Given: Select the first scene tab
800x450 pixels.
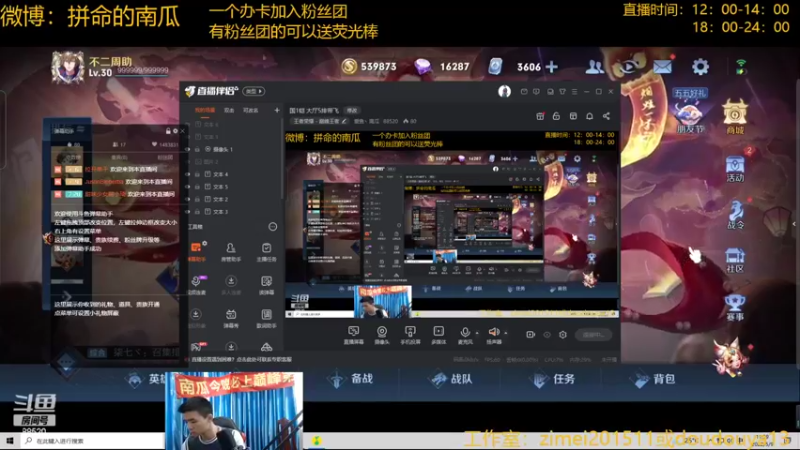Looking at the screenshot, I should (205, 110).
